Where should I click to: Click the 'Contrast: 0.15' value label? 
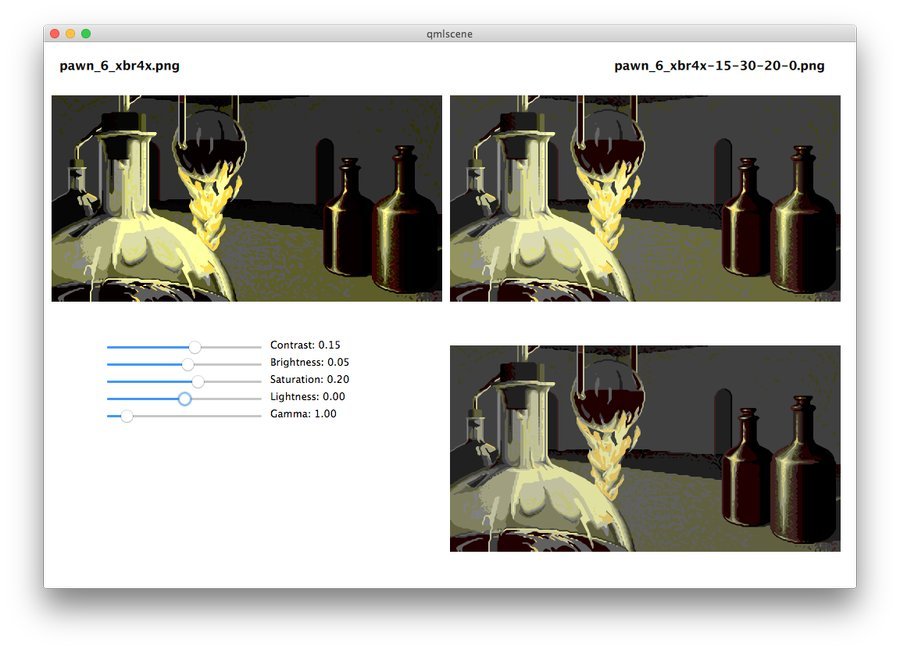[305, 345]
